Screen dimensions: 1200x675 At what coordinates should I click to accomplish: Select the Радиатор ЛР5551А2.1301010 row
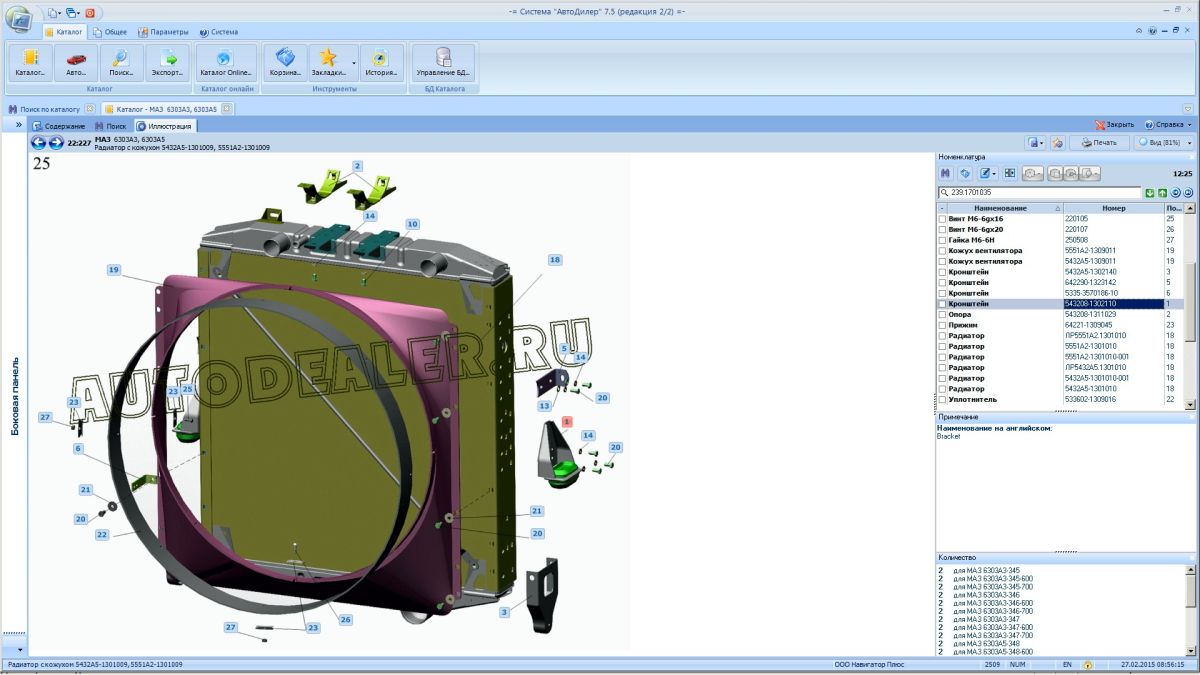(x=1060, y=335)
